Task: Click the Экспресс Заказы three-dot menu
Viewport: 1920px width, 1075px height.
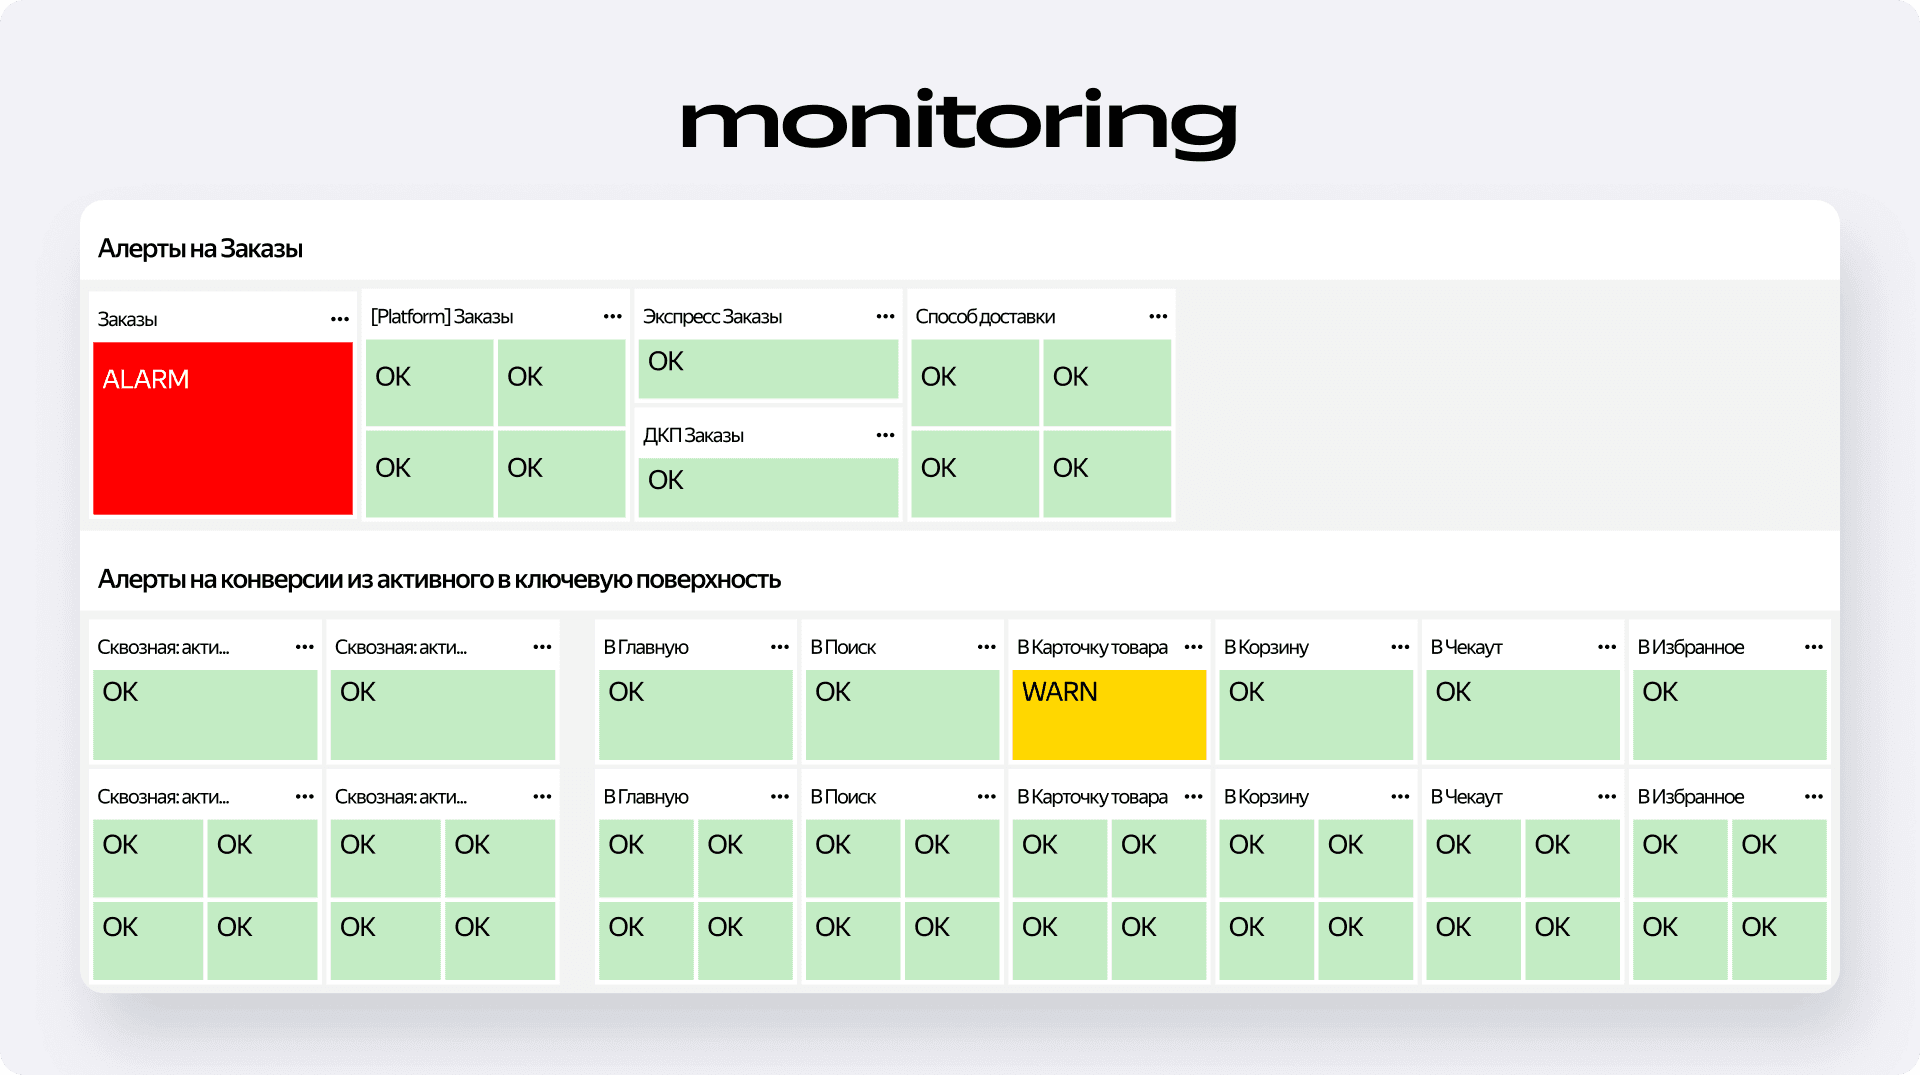Action: [885, 316]
